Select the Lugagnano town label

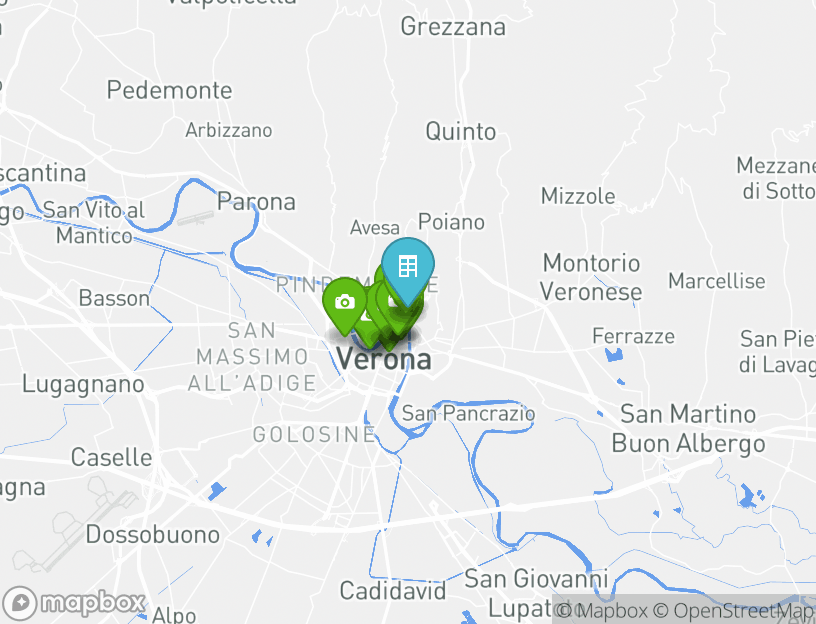click(83, 385)
